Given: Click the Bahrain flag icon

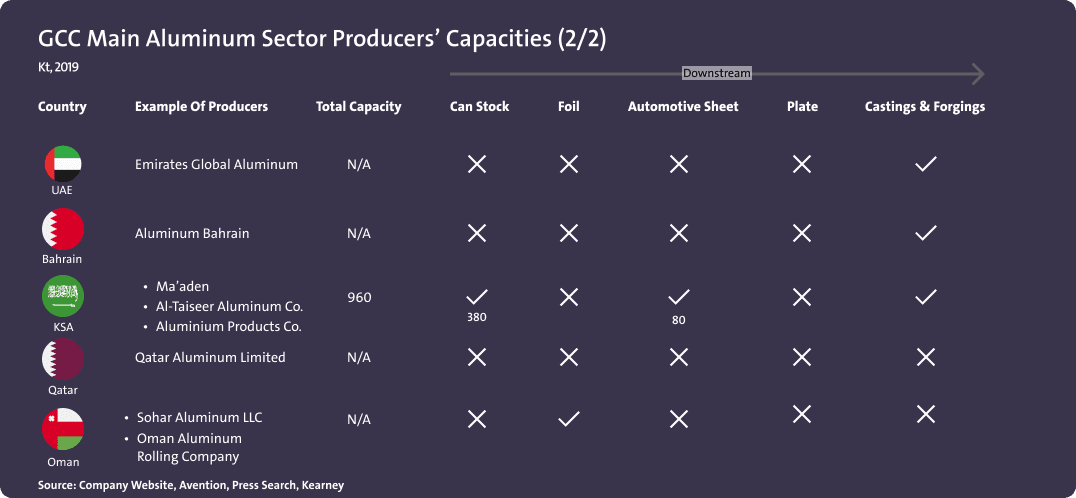Looking at the screenshot, I should point(62,232).
